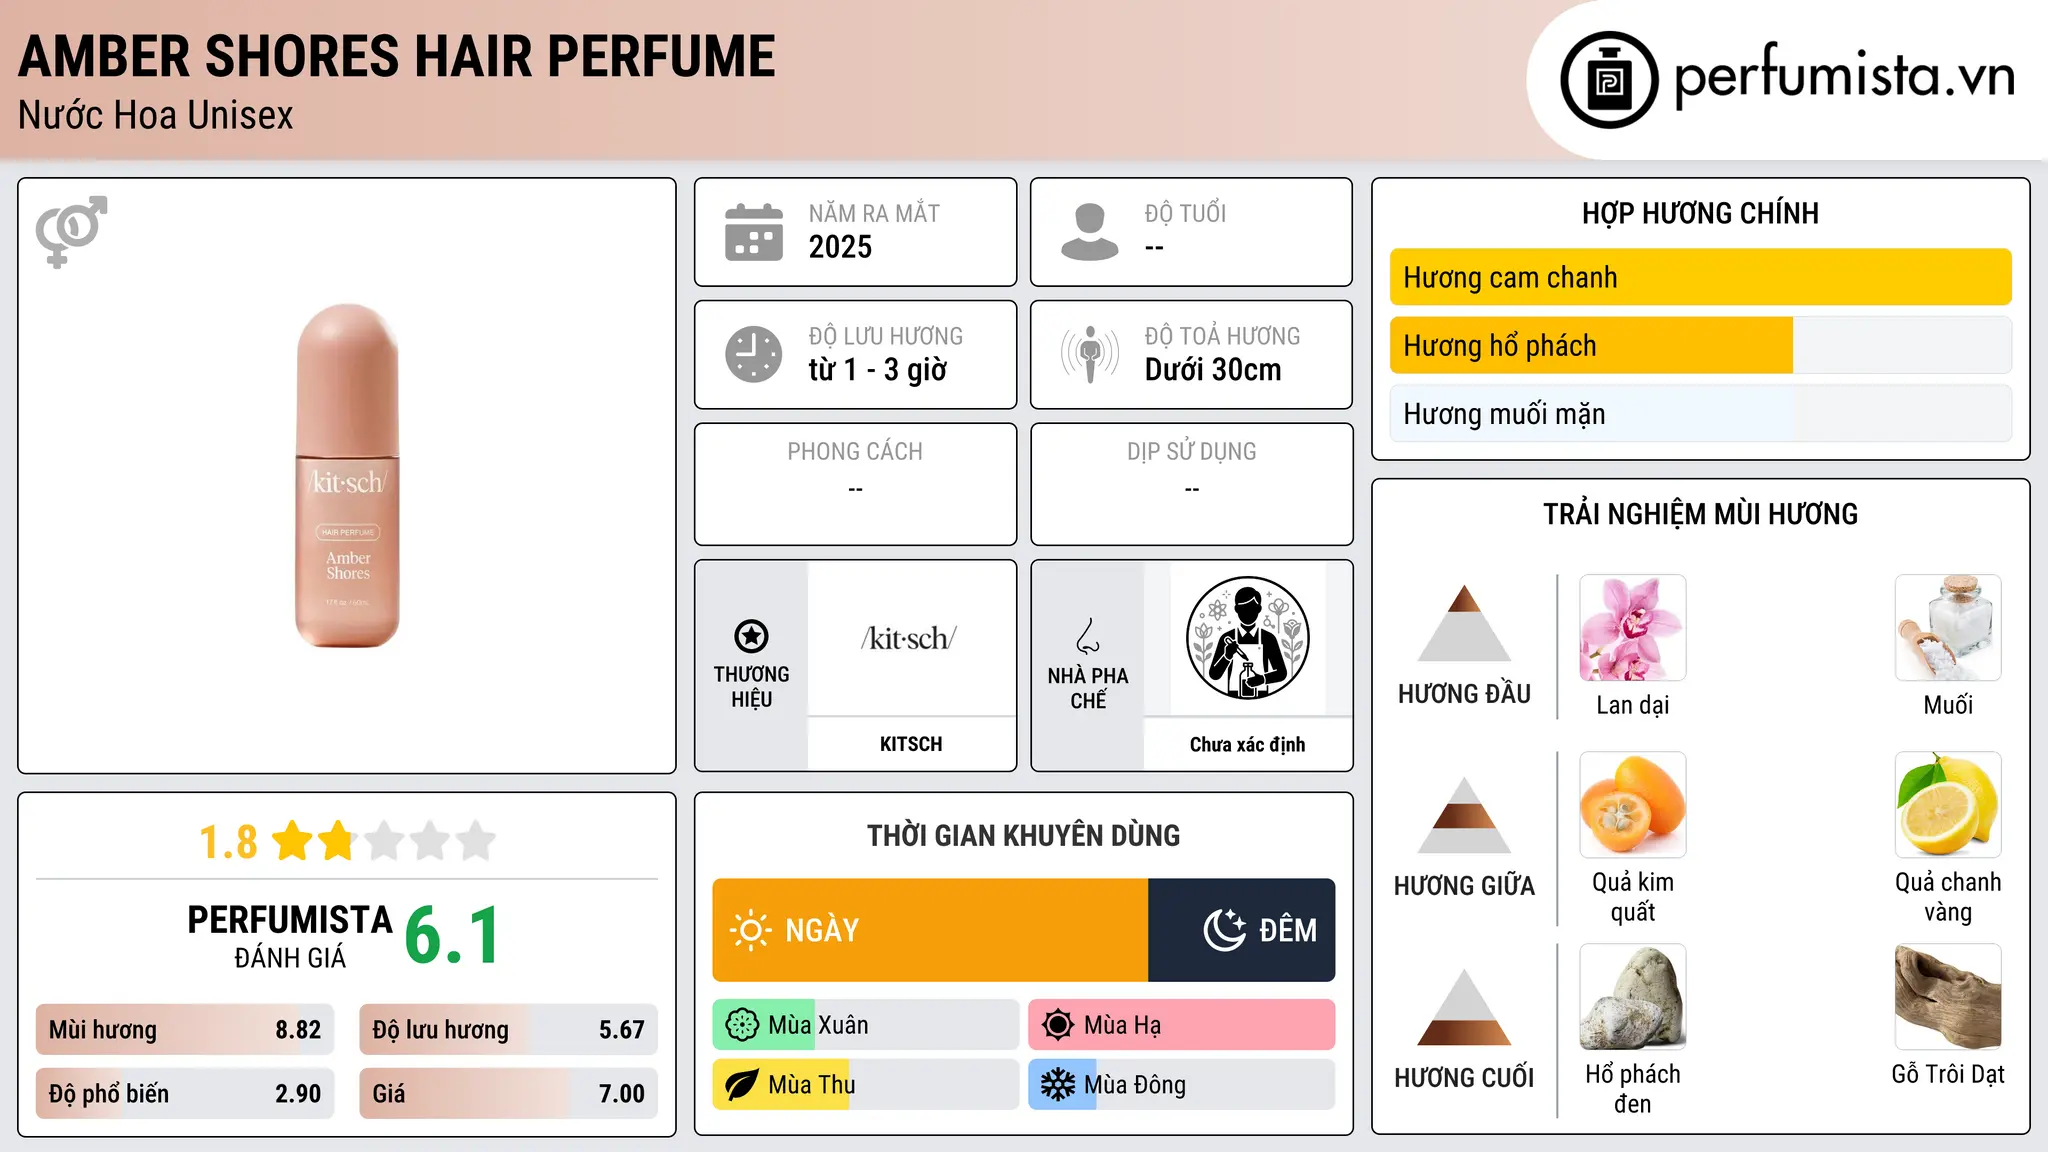2048x1152 pixels.
Task: Click the moon icon in the Đêm bar
Action: [x=1224, y=930]
